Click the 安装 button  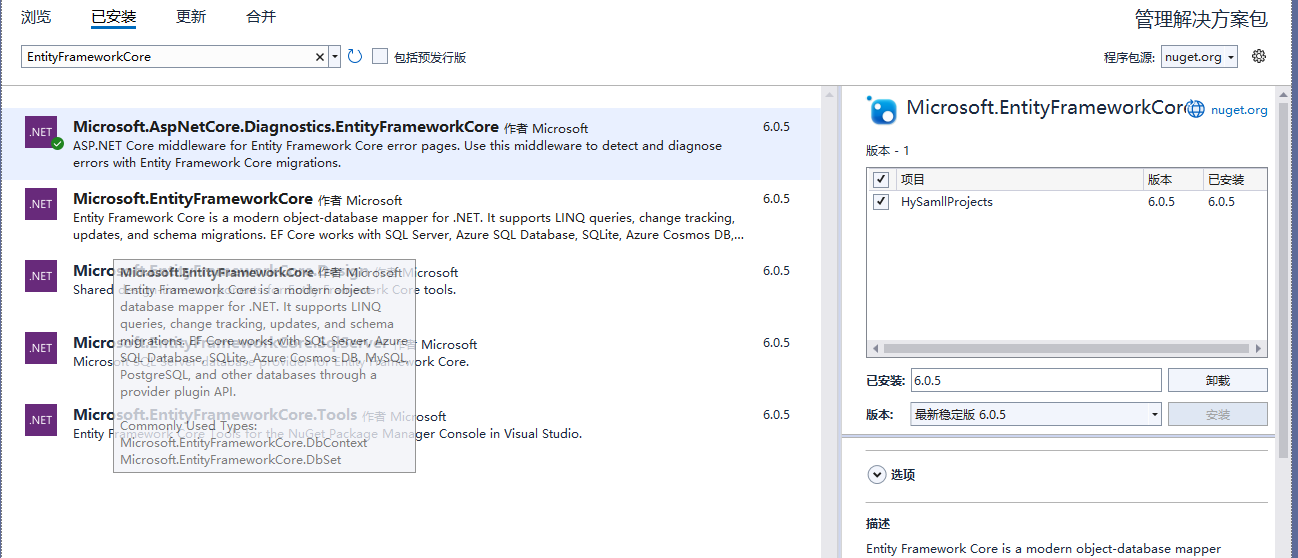1218,414
